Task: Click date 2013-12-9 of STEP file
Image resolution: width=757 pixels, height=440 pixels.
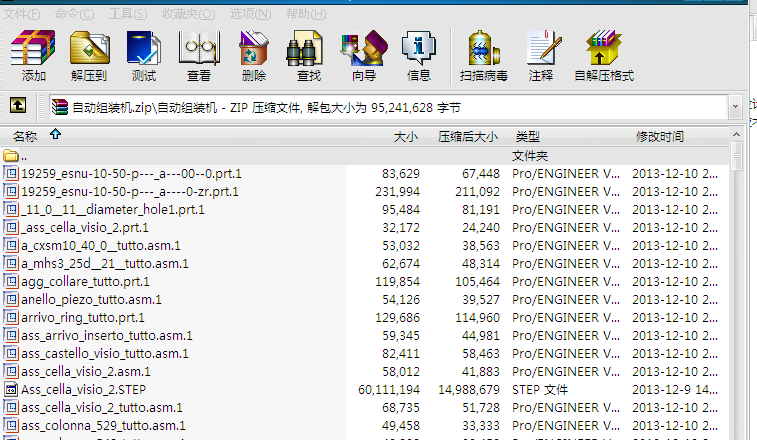Action: pyautogui.click(x=674, y=389)
